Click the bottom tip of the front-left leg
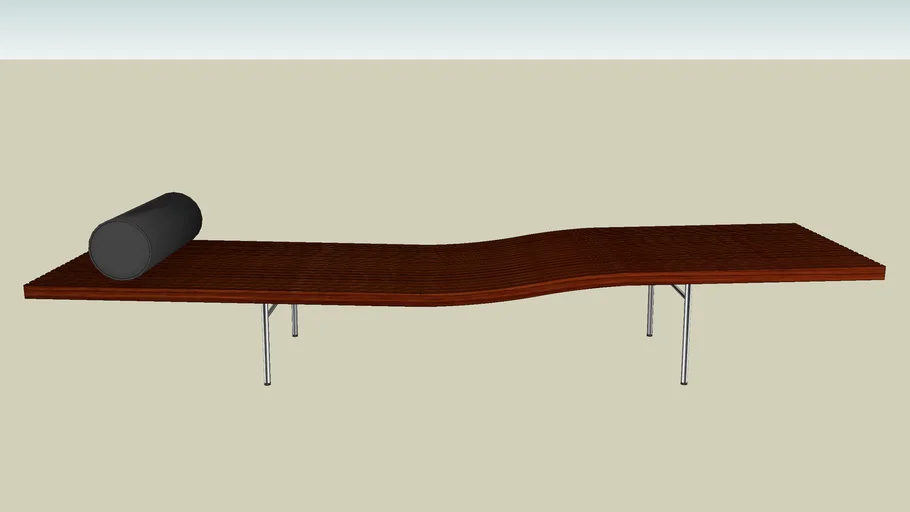Viewport: 910px width, 512px height. (x=267, y=382)
